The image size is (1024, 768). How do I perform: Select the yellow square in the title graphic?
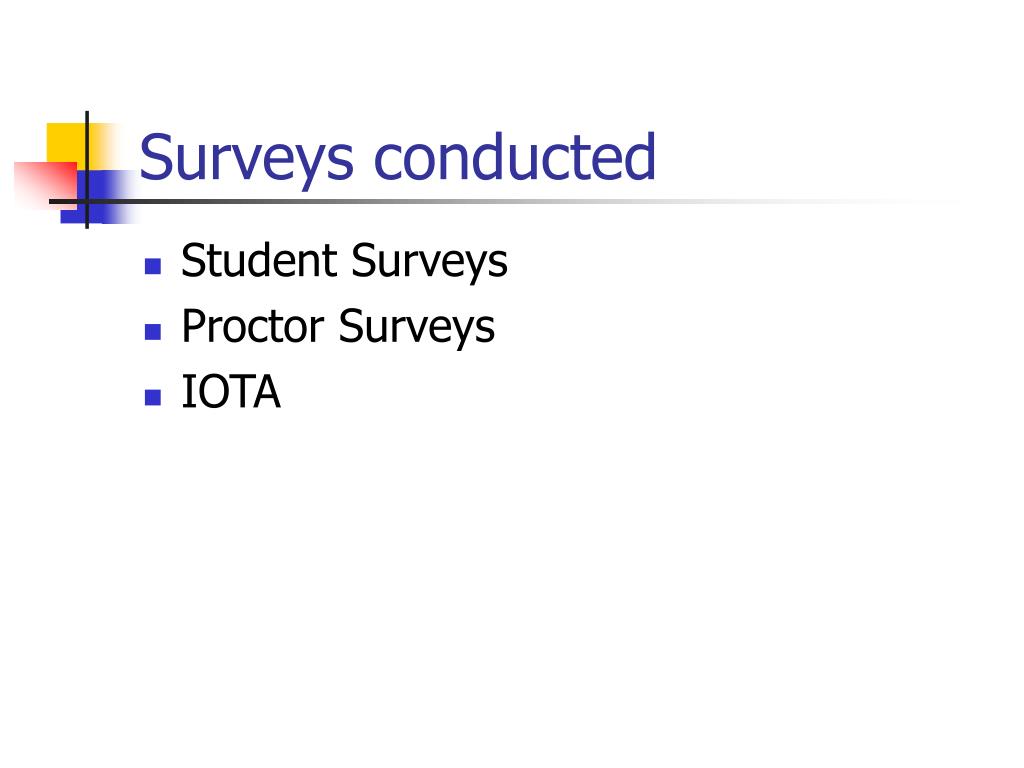click(72, 144)
